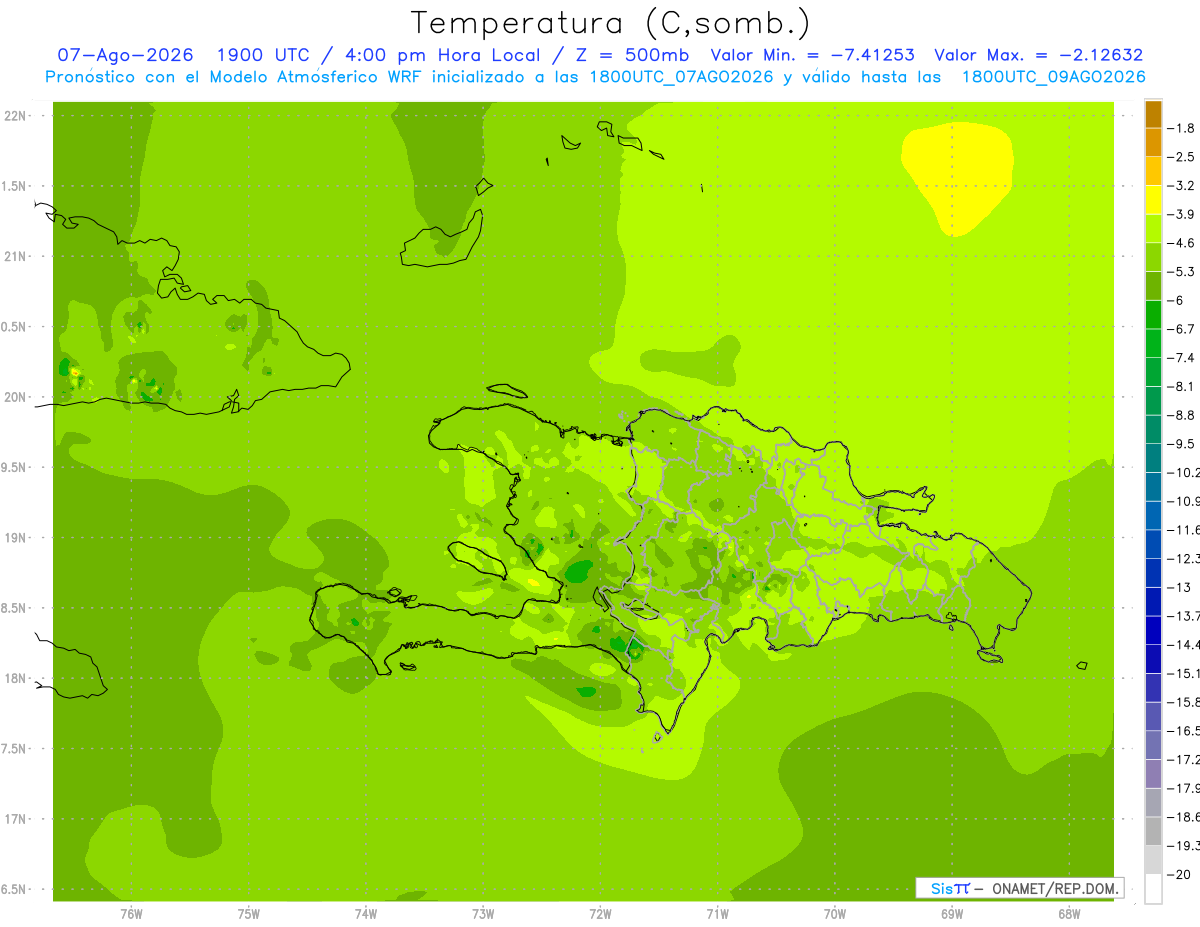Click the '75W' longitude axis label

(249, 913)
